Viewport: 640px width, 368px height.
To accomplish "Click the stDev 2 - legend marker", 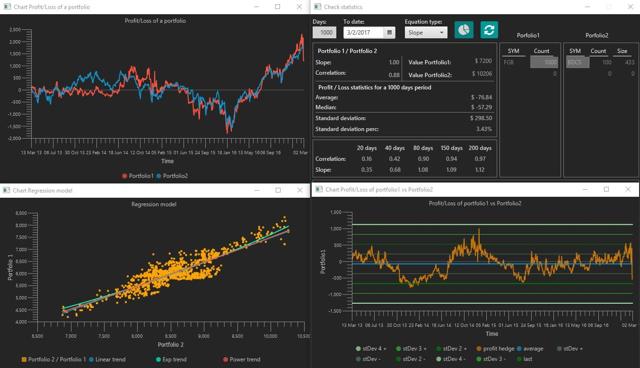I will 398,359.
